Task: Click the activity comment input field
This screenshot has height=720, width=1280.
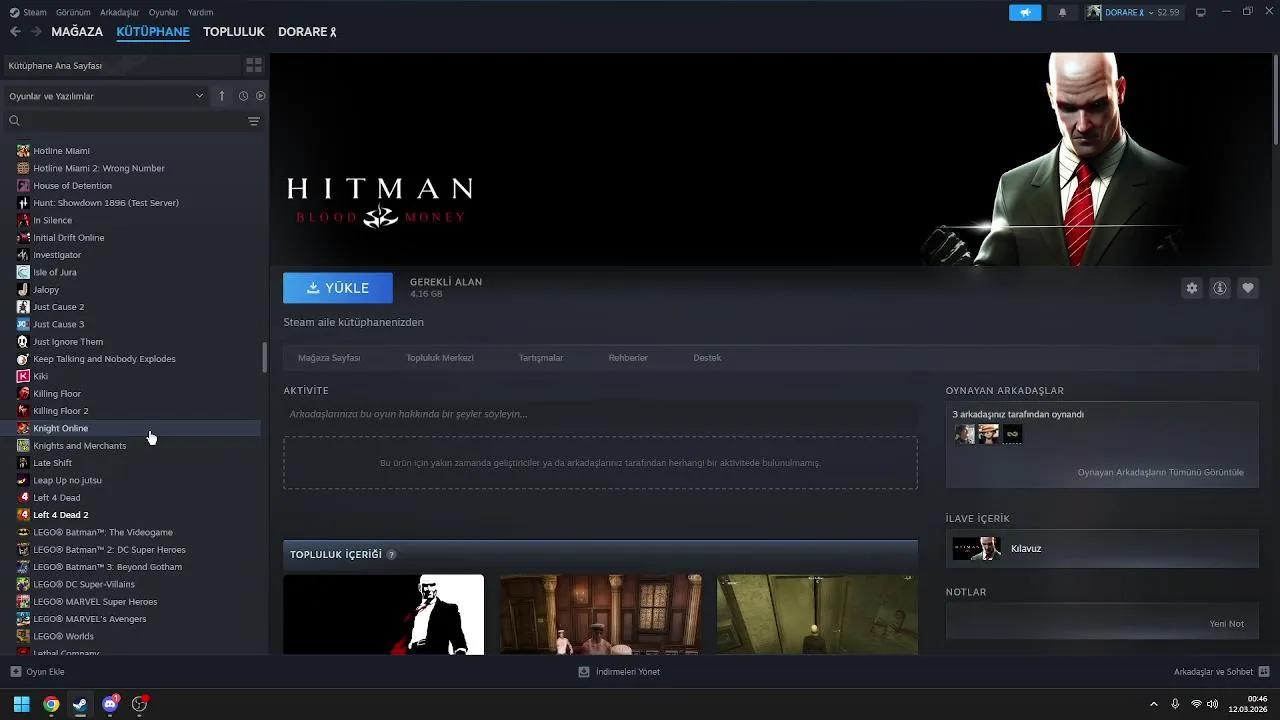Action: tap(600, 414)
